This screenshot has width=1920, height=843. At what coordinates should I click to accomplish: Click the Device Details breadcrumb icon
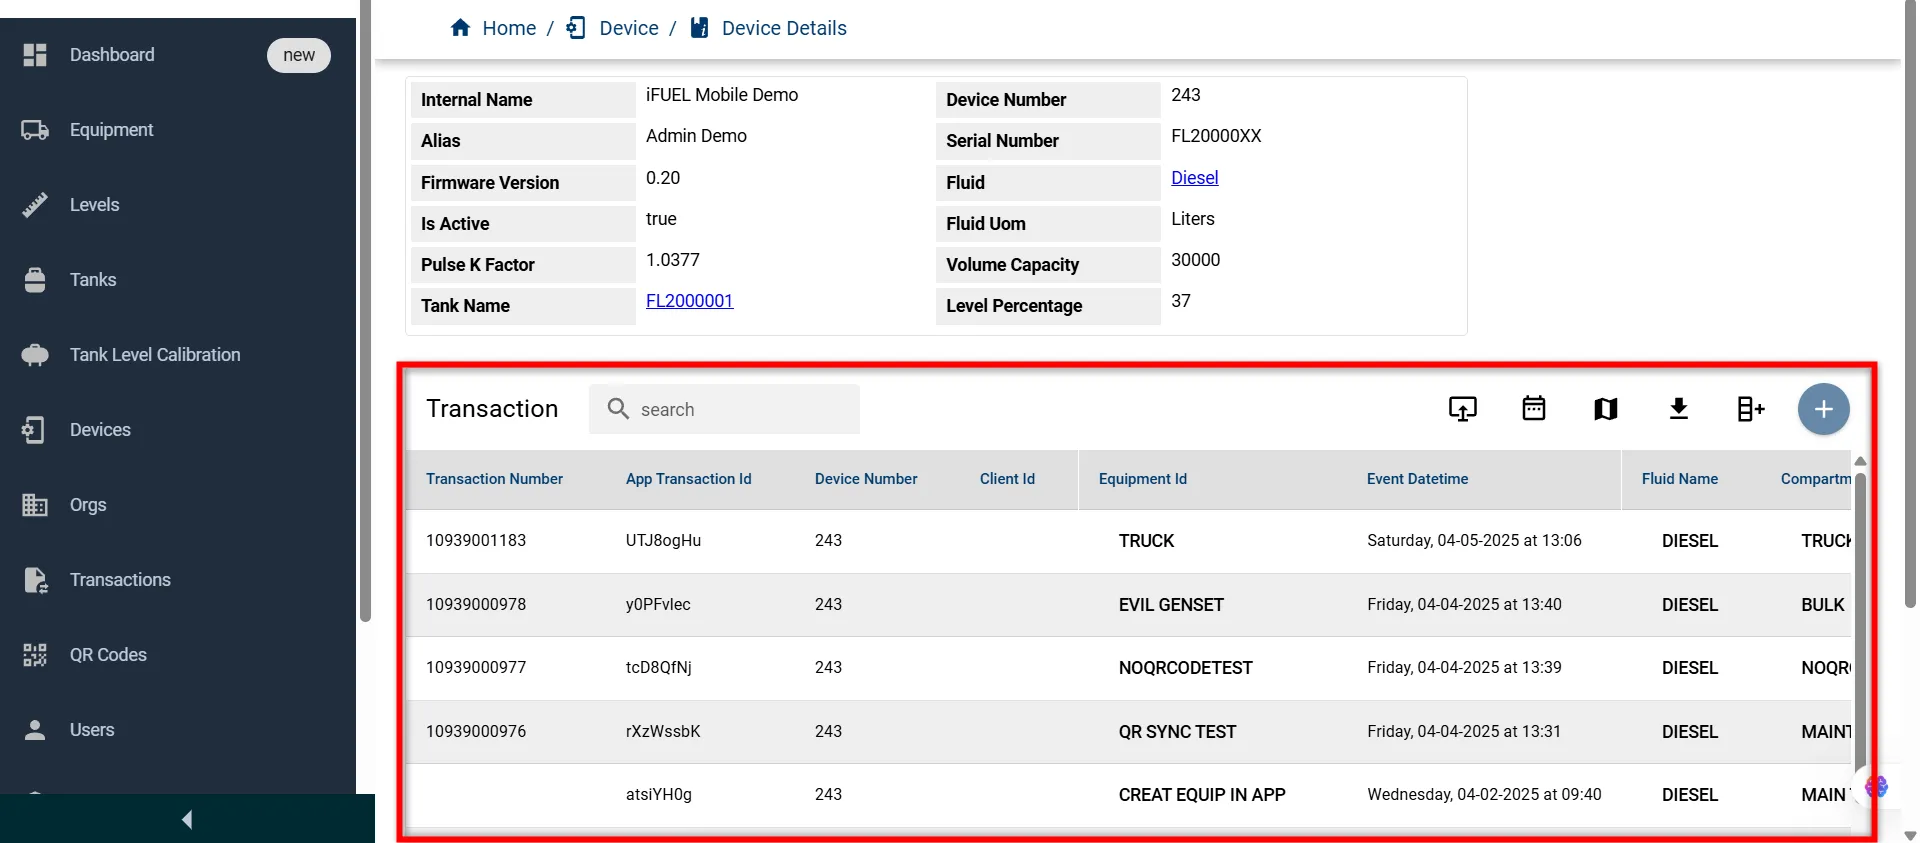(x=700, y=28)
